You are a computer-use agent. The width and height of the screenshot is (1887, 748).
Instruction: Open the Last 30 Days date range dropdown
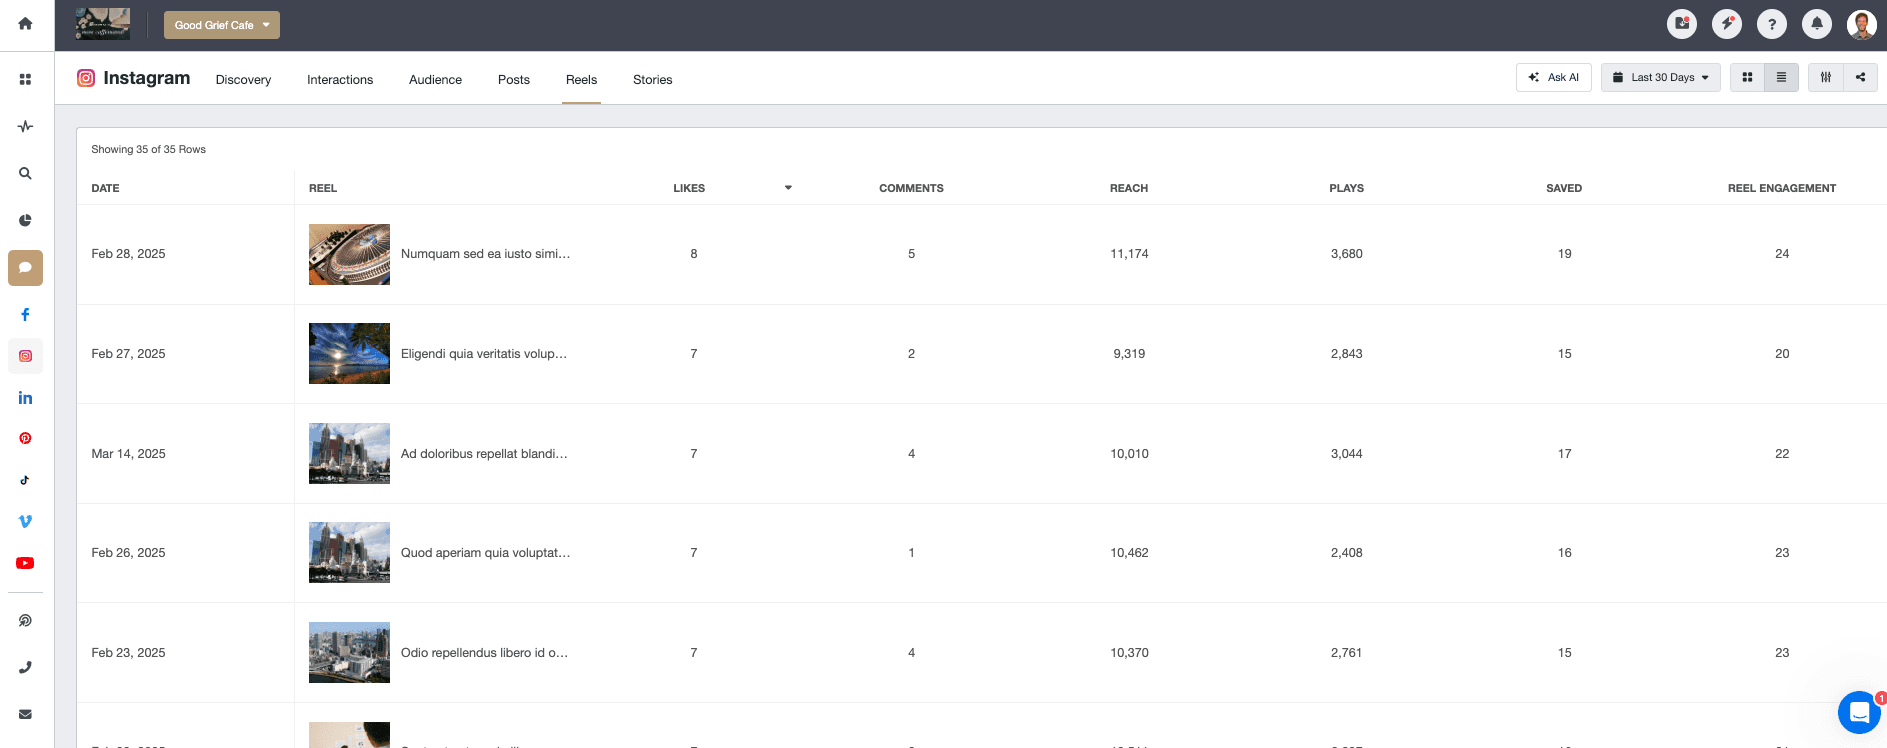(1660, 77)
